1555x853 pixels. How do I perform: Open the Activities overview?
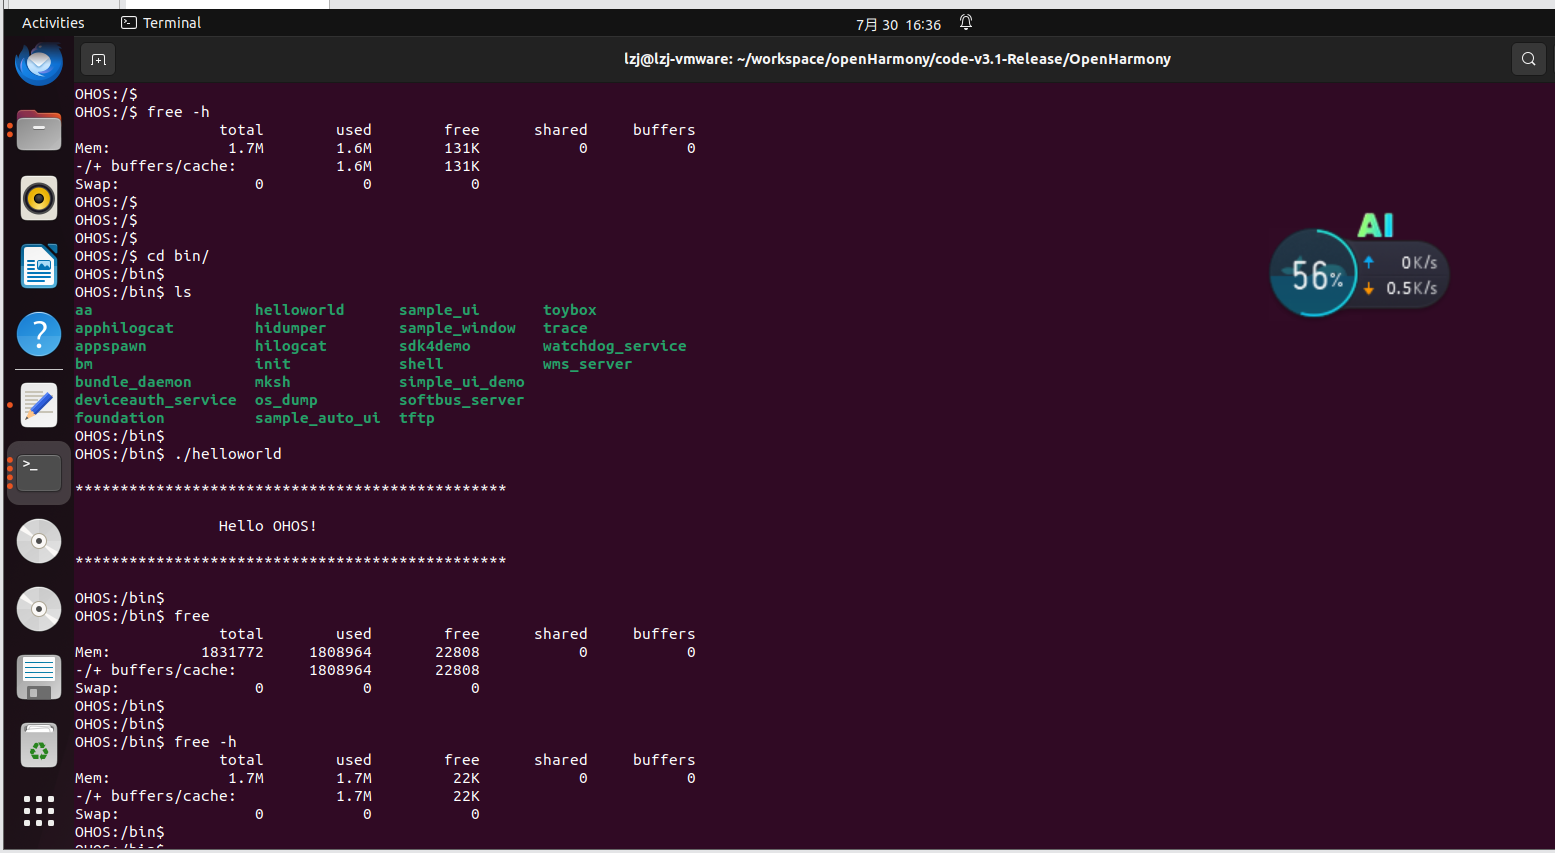click(x=53, y=23)
